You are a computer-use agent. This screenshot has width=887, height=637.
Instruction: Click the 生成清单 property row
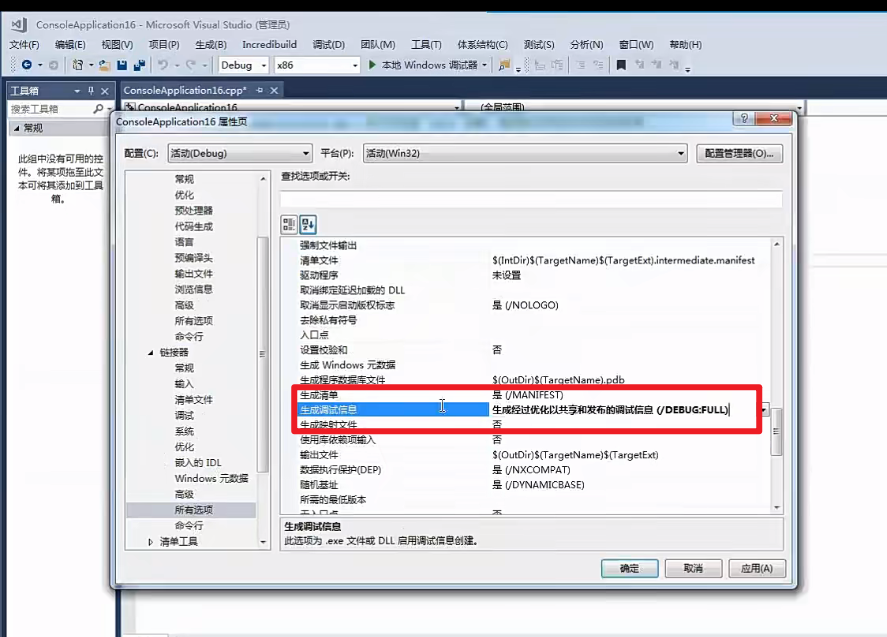[527, 395]
